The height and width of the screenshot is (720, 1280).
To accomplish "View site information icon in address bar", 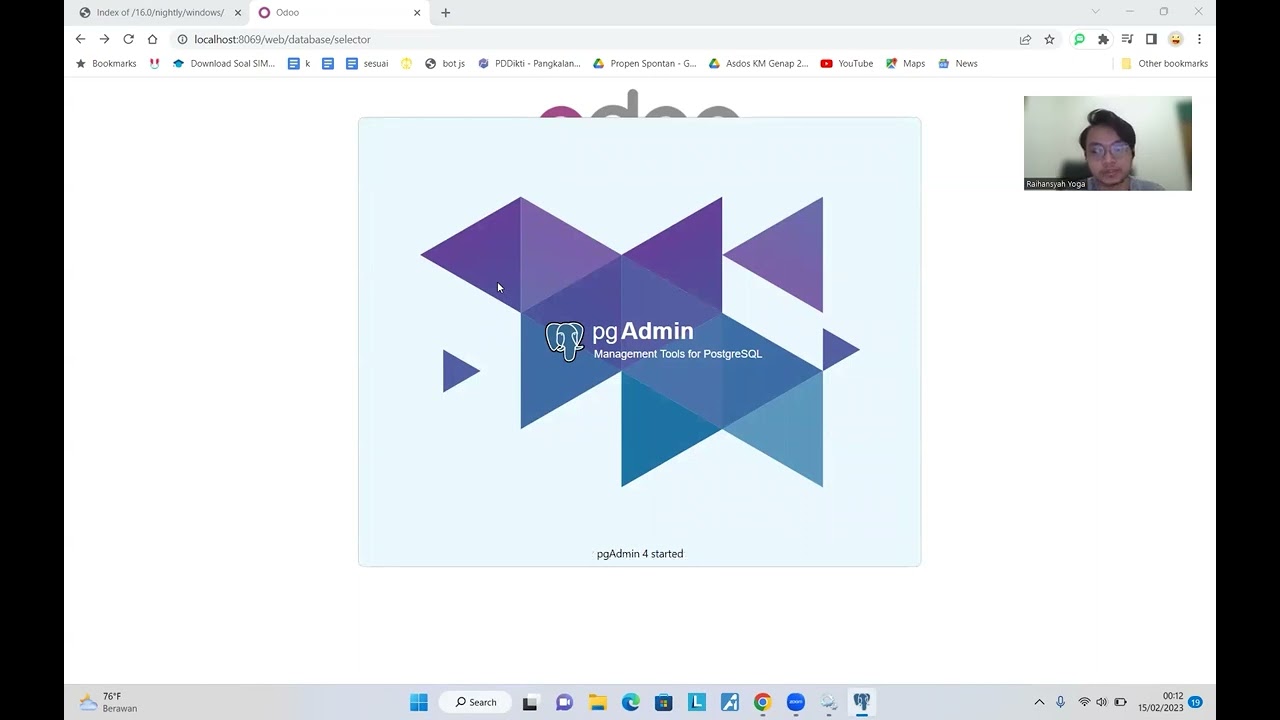I will click(182, 39).
